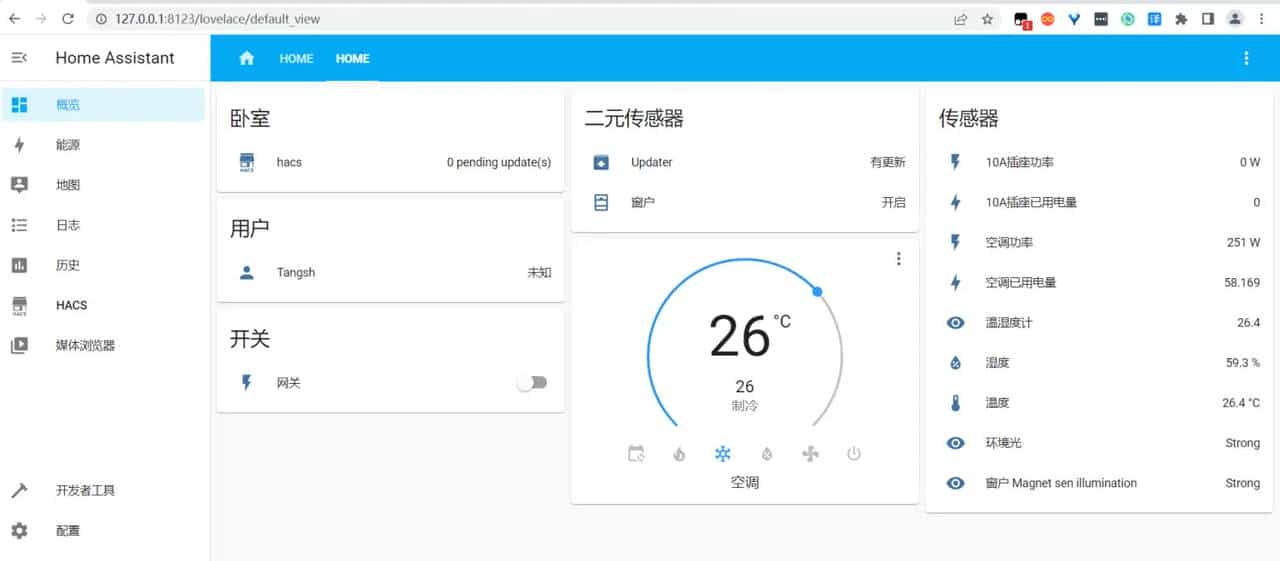Viewport: 1280px width, 561px height.
Task: Set thermostat to heat mode (flame)
Action: click(x=679, y=453)
